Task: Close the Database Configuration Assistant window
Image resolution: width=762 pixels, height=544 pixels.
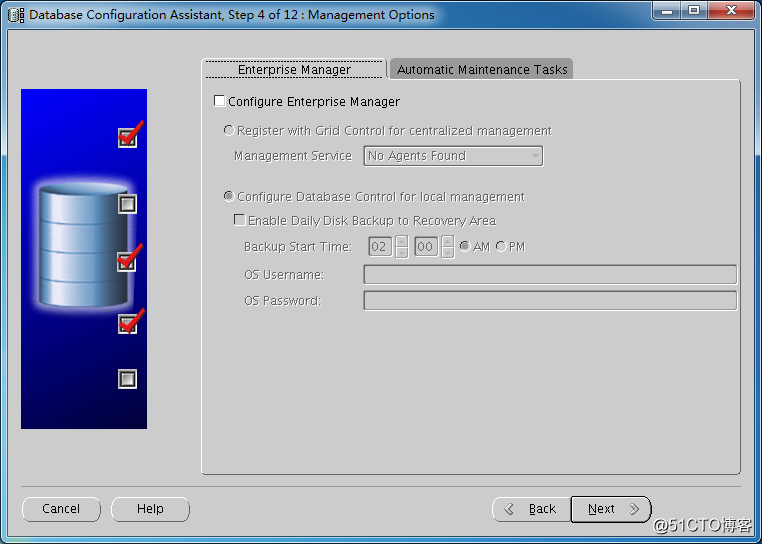Action: coord(731,10)
